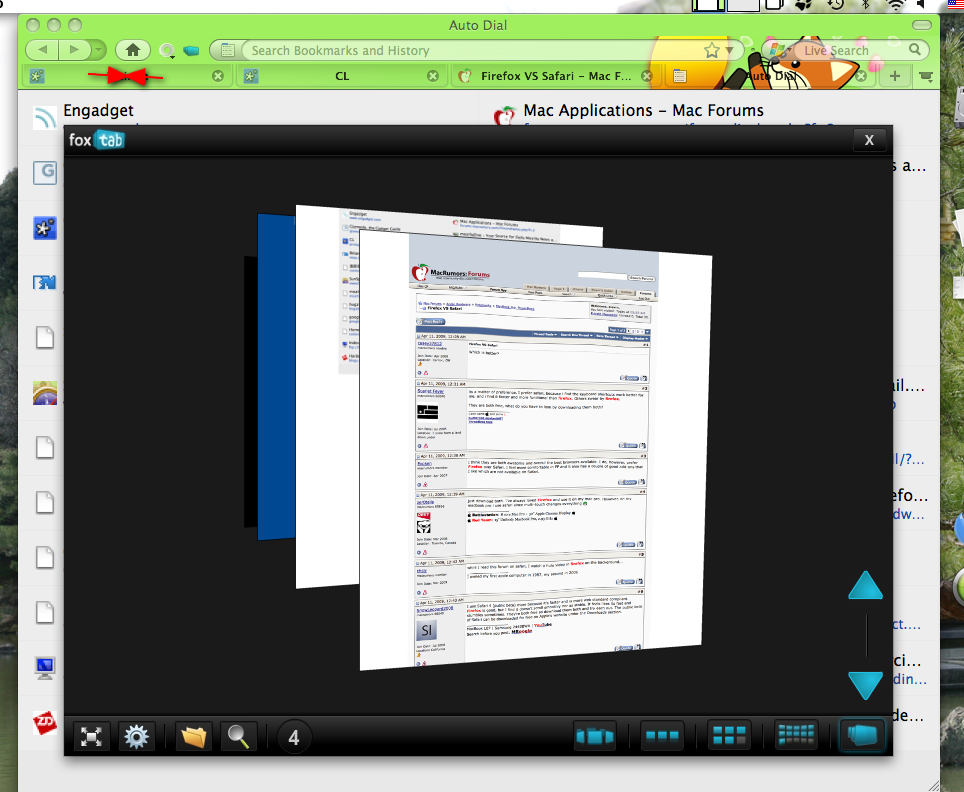
Task: Click the teal FoxTab toolbar icon
Action: point(191,50)
